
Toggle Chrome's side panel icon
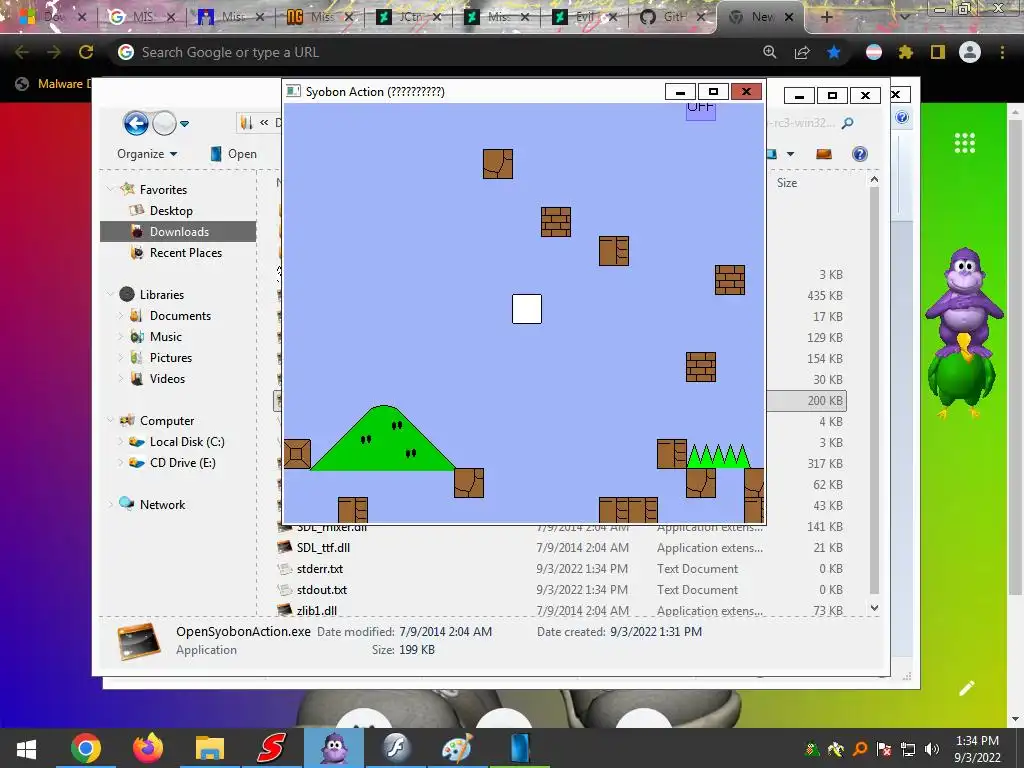coord(938,52)
